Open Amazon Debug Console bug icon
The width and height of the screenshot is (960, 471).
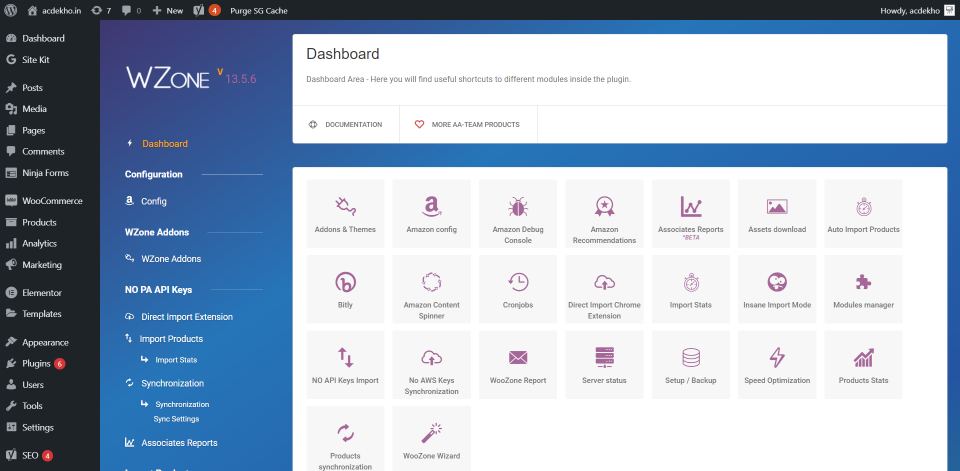pos(518,206)
